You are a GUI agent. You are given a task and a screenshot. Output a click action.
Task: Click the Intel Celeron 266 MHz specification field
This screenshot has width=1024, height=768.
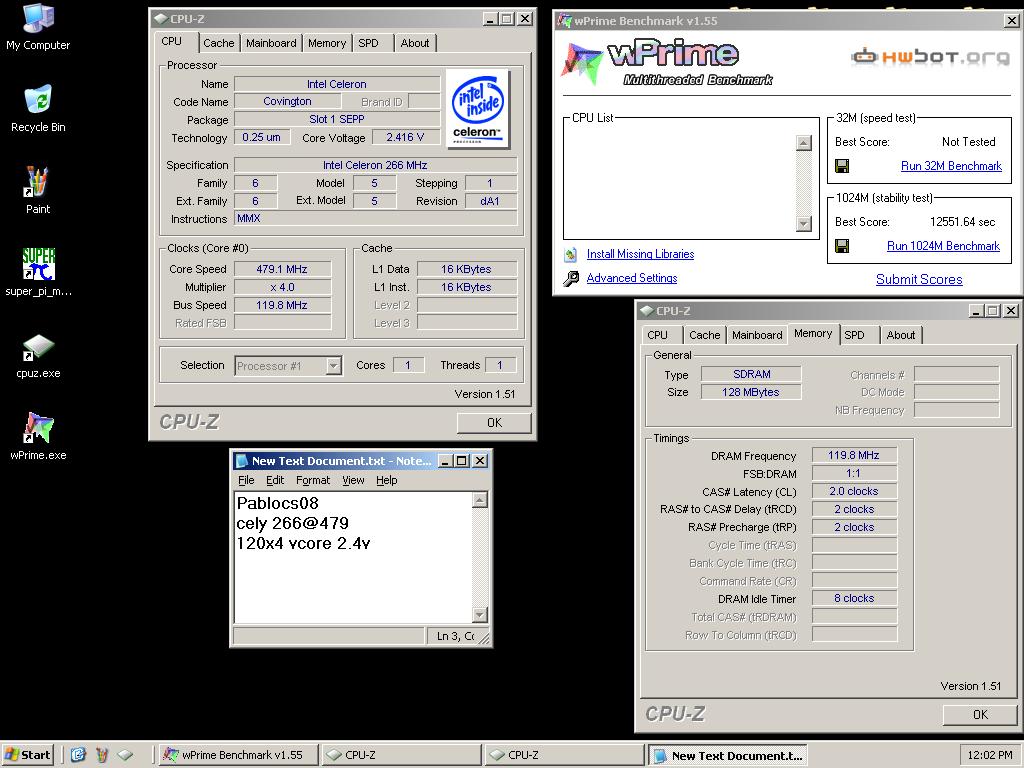coord(375,165)
